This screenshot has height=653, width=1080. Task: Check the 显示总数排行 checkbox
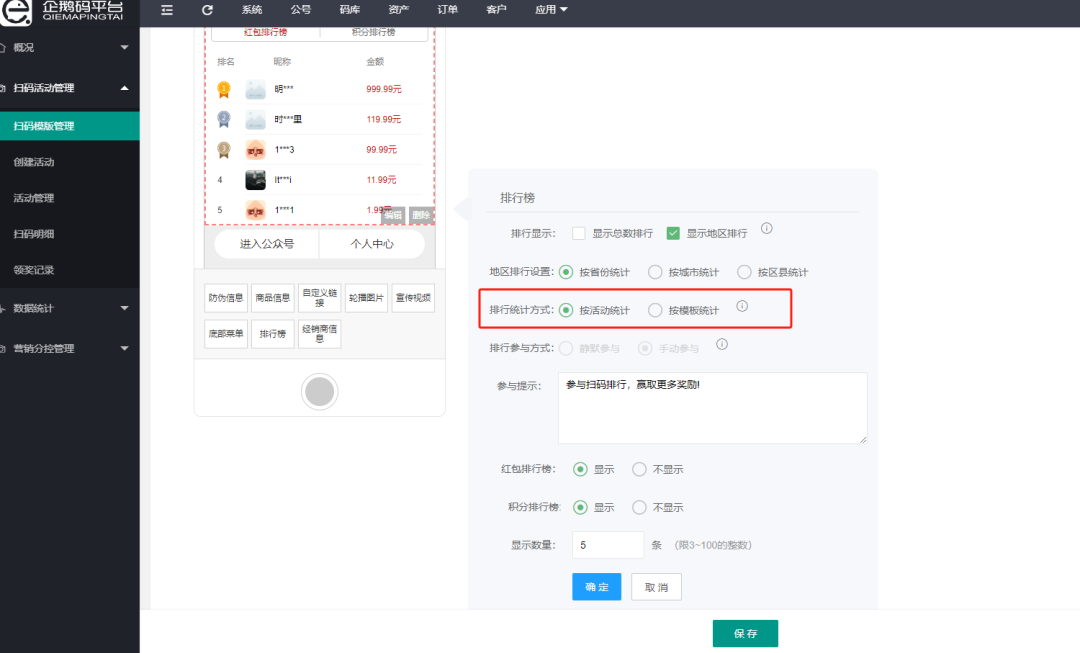tap(579, 233)
